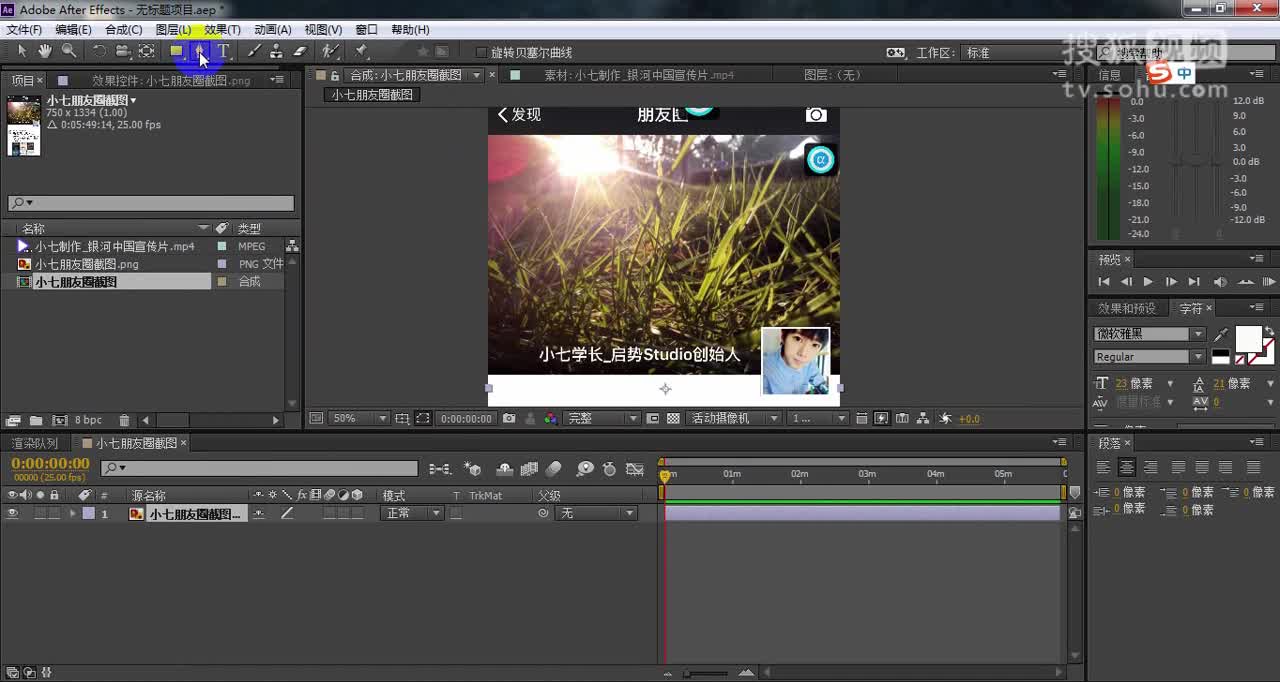Screen dimensions: 1280x682
Task: Hide the 小七朋友圈截图 layer visibility
Action: [10, 513]
